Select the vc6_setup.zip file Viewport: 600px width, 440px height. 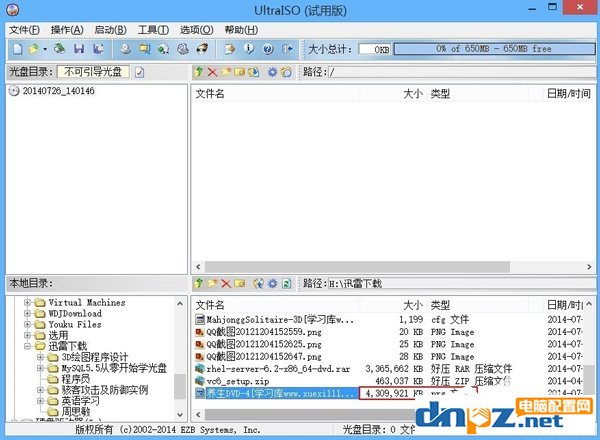[237, 381]
